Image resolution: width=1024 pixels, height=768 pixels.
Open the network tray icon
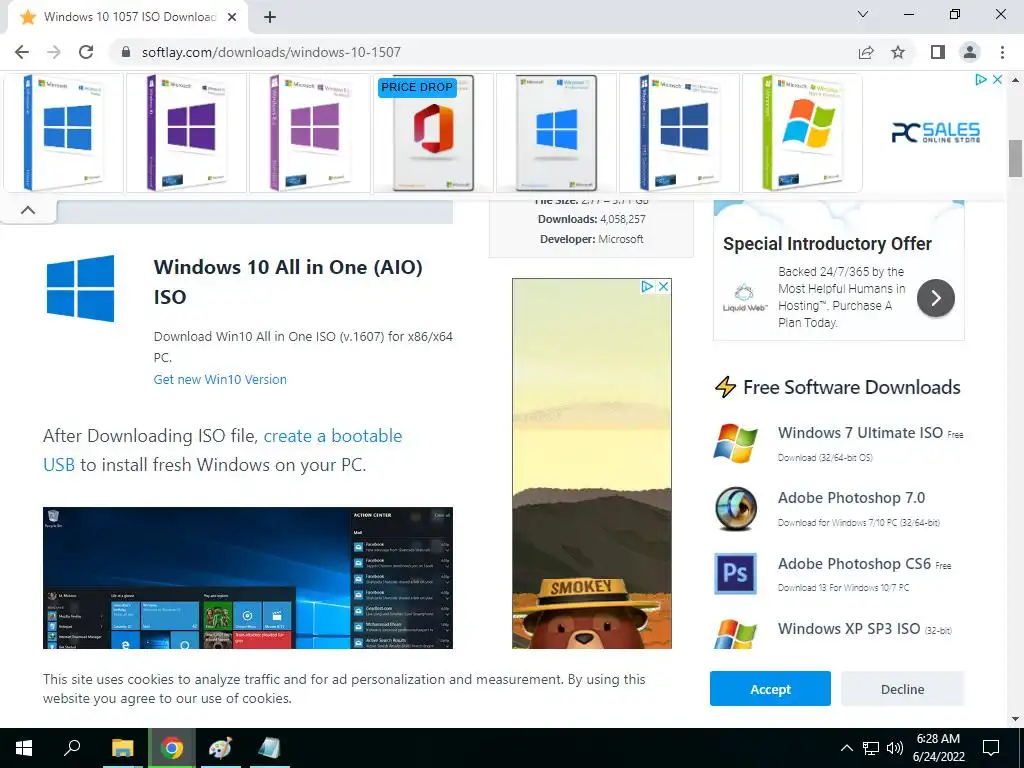[871, 748]
